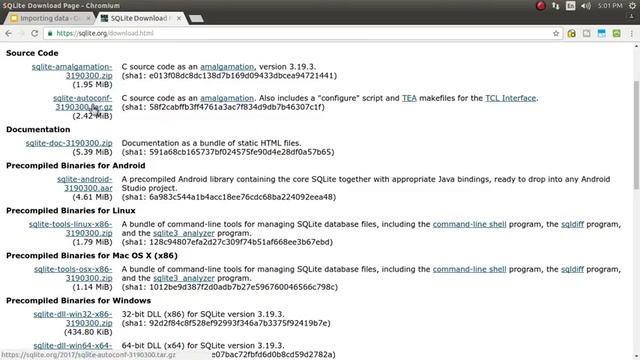Bookmark this page with the star icon
640x360 pixels.
(556, 33)
